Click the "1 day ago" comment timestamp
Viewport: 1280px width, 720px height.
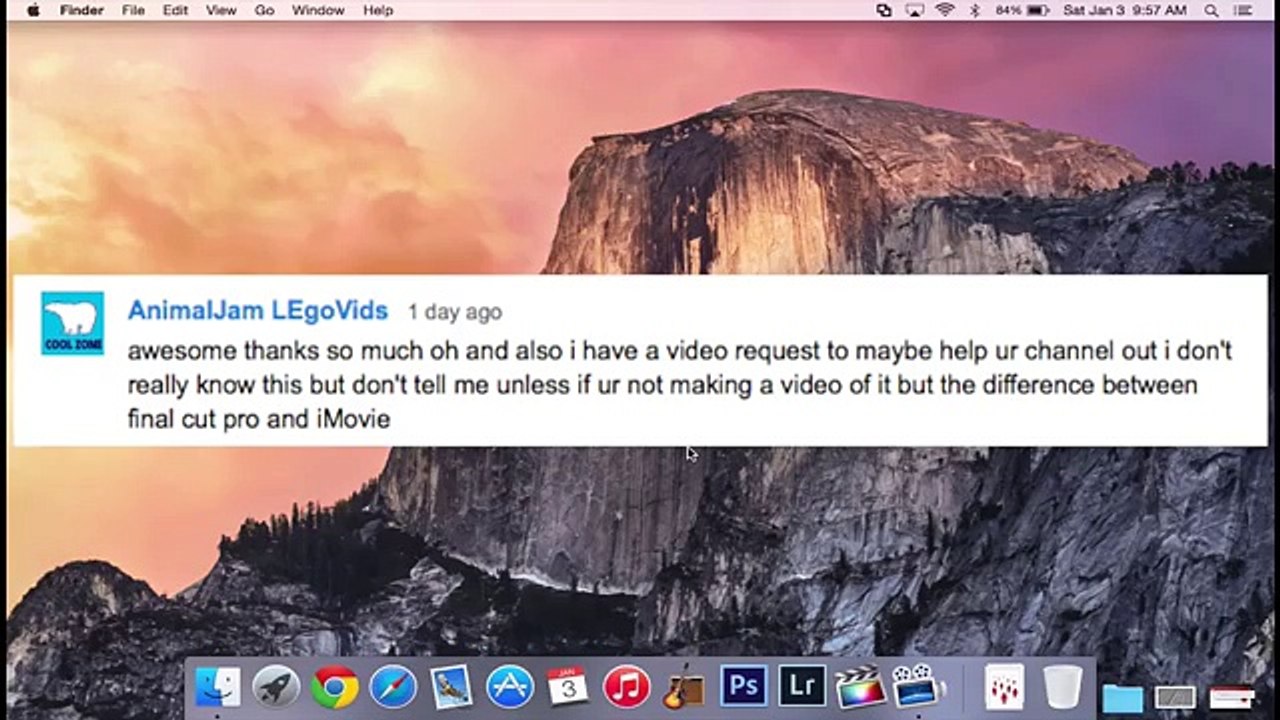454,312
